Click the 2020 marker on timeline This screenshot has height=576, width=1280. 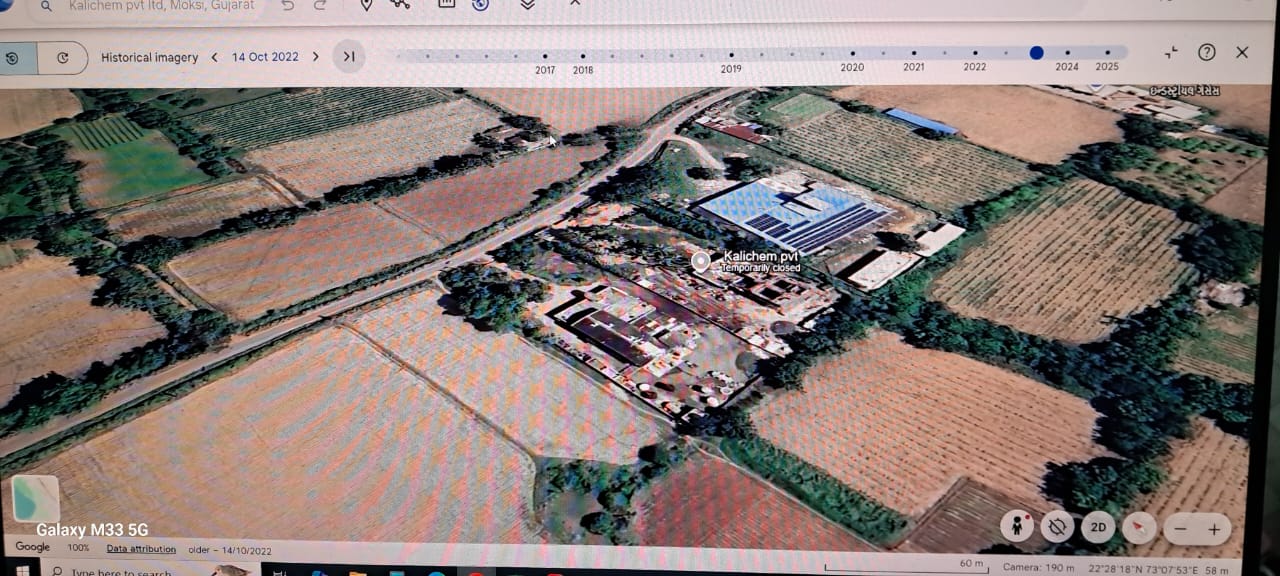[852, 54]
